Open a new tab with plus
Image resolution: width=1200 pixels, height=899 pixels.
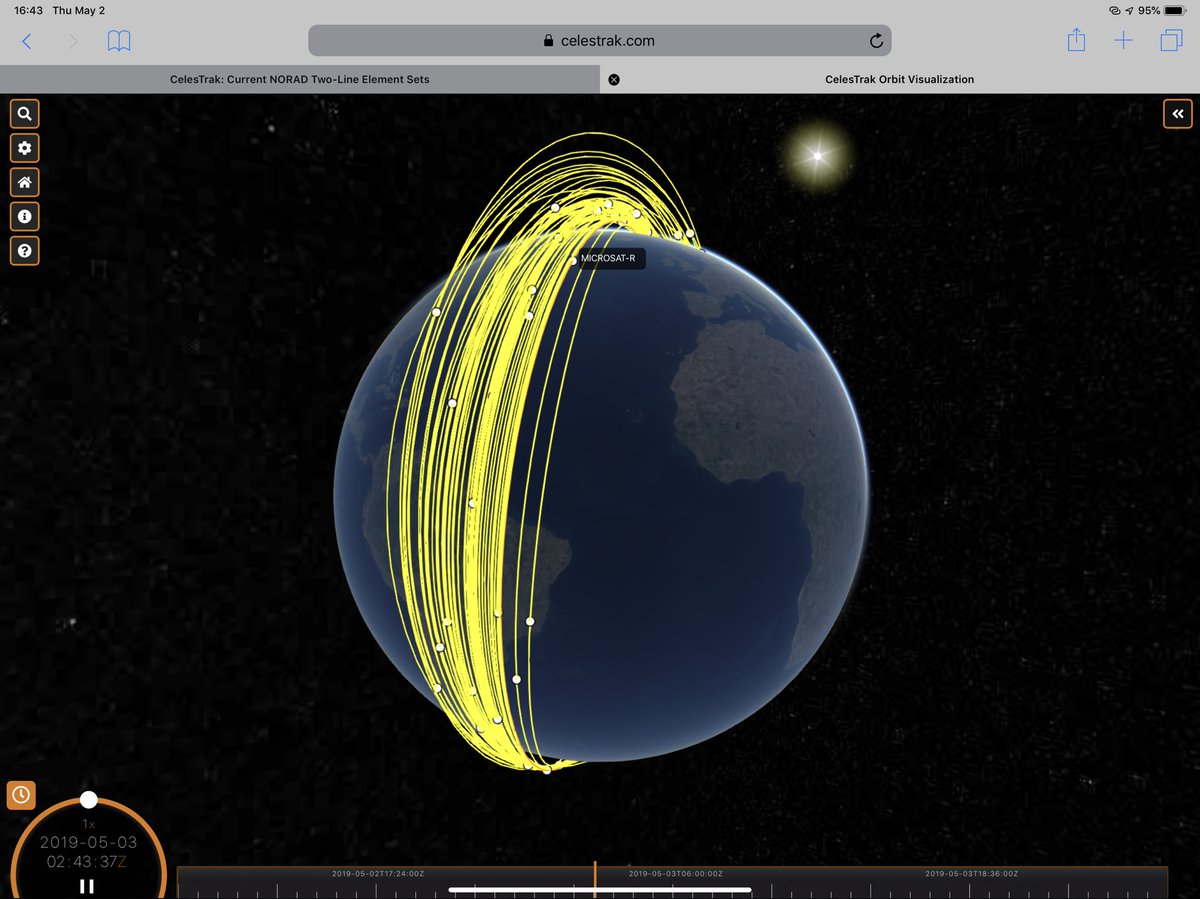coord(1124,41)
